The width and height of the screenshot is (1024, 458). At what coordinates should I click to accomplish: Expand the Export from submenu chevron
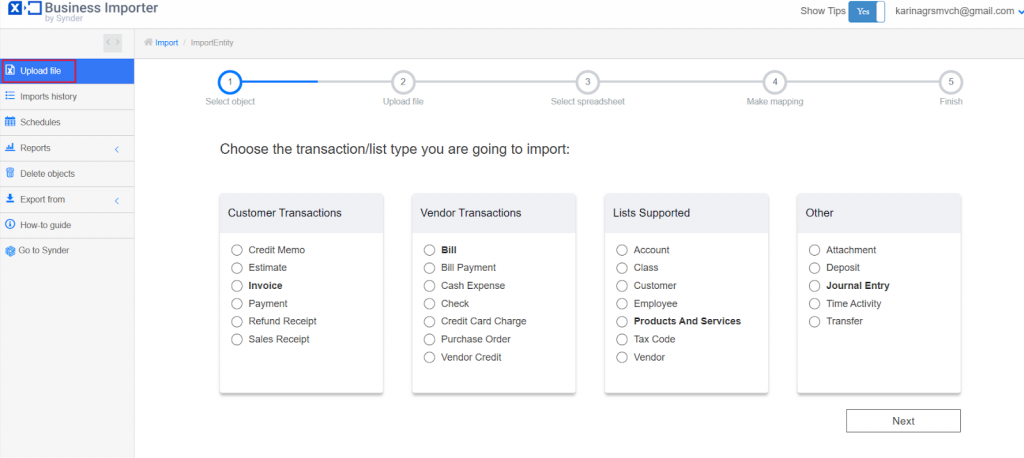pyautogui.click(x=117, y=200)
